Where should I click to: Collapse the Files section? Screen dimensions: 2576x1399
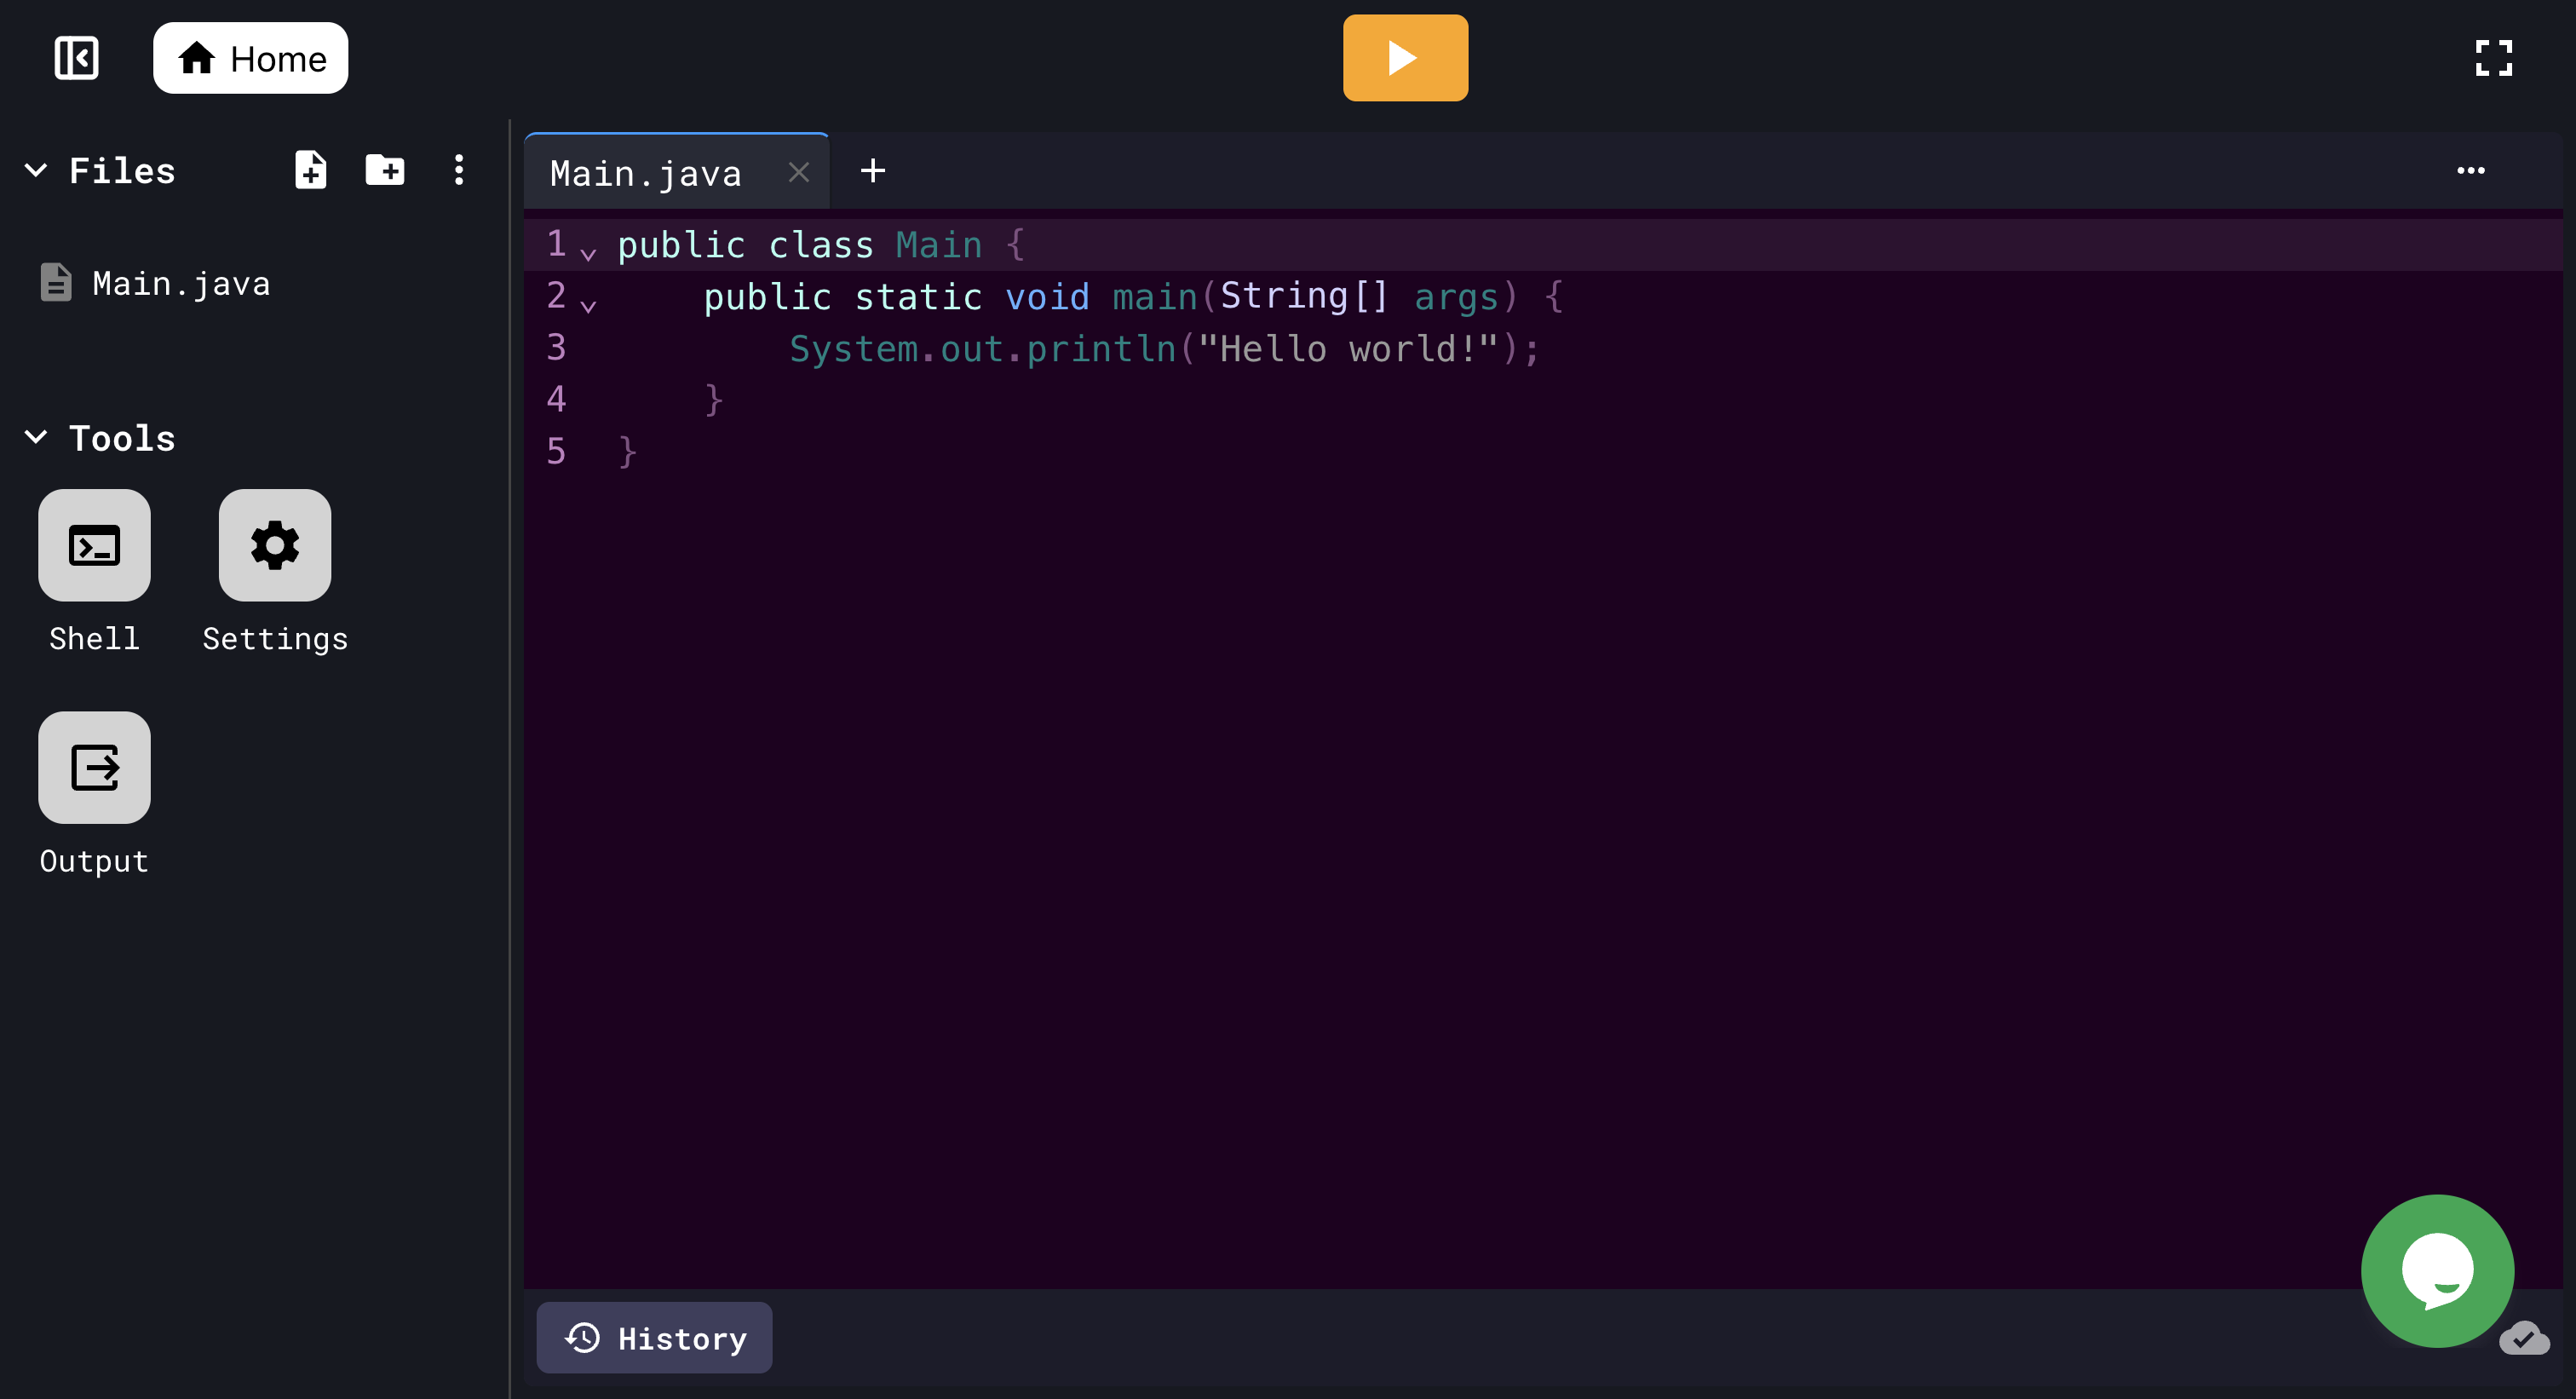tap(36, 170)
